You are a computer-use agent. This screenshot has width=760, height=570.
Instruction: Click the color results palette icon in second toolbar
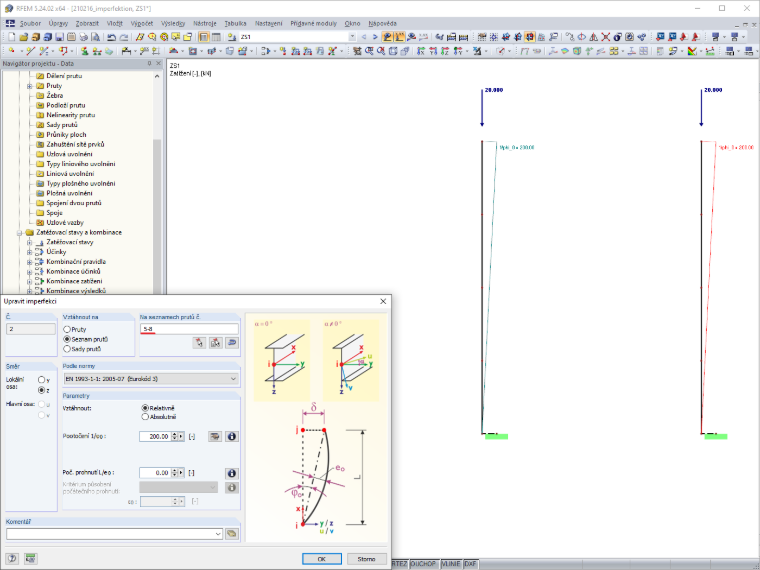click(692, 51)
